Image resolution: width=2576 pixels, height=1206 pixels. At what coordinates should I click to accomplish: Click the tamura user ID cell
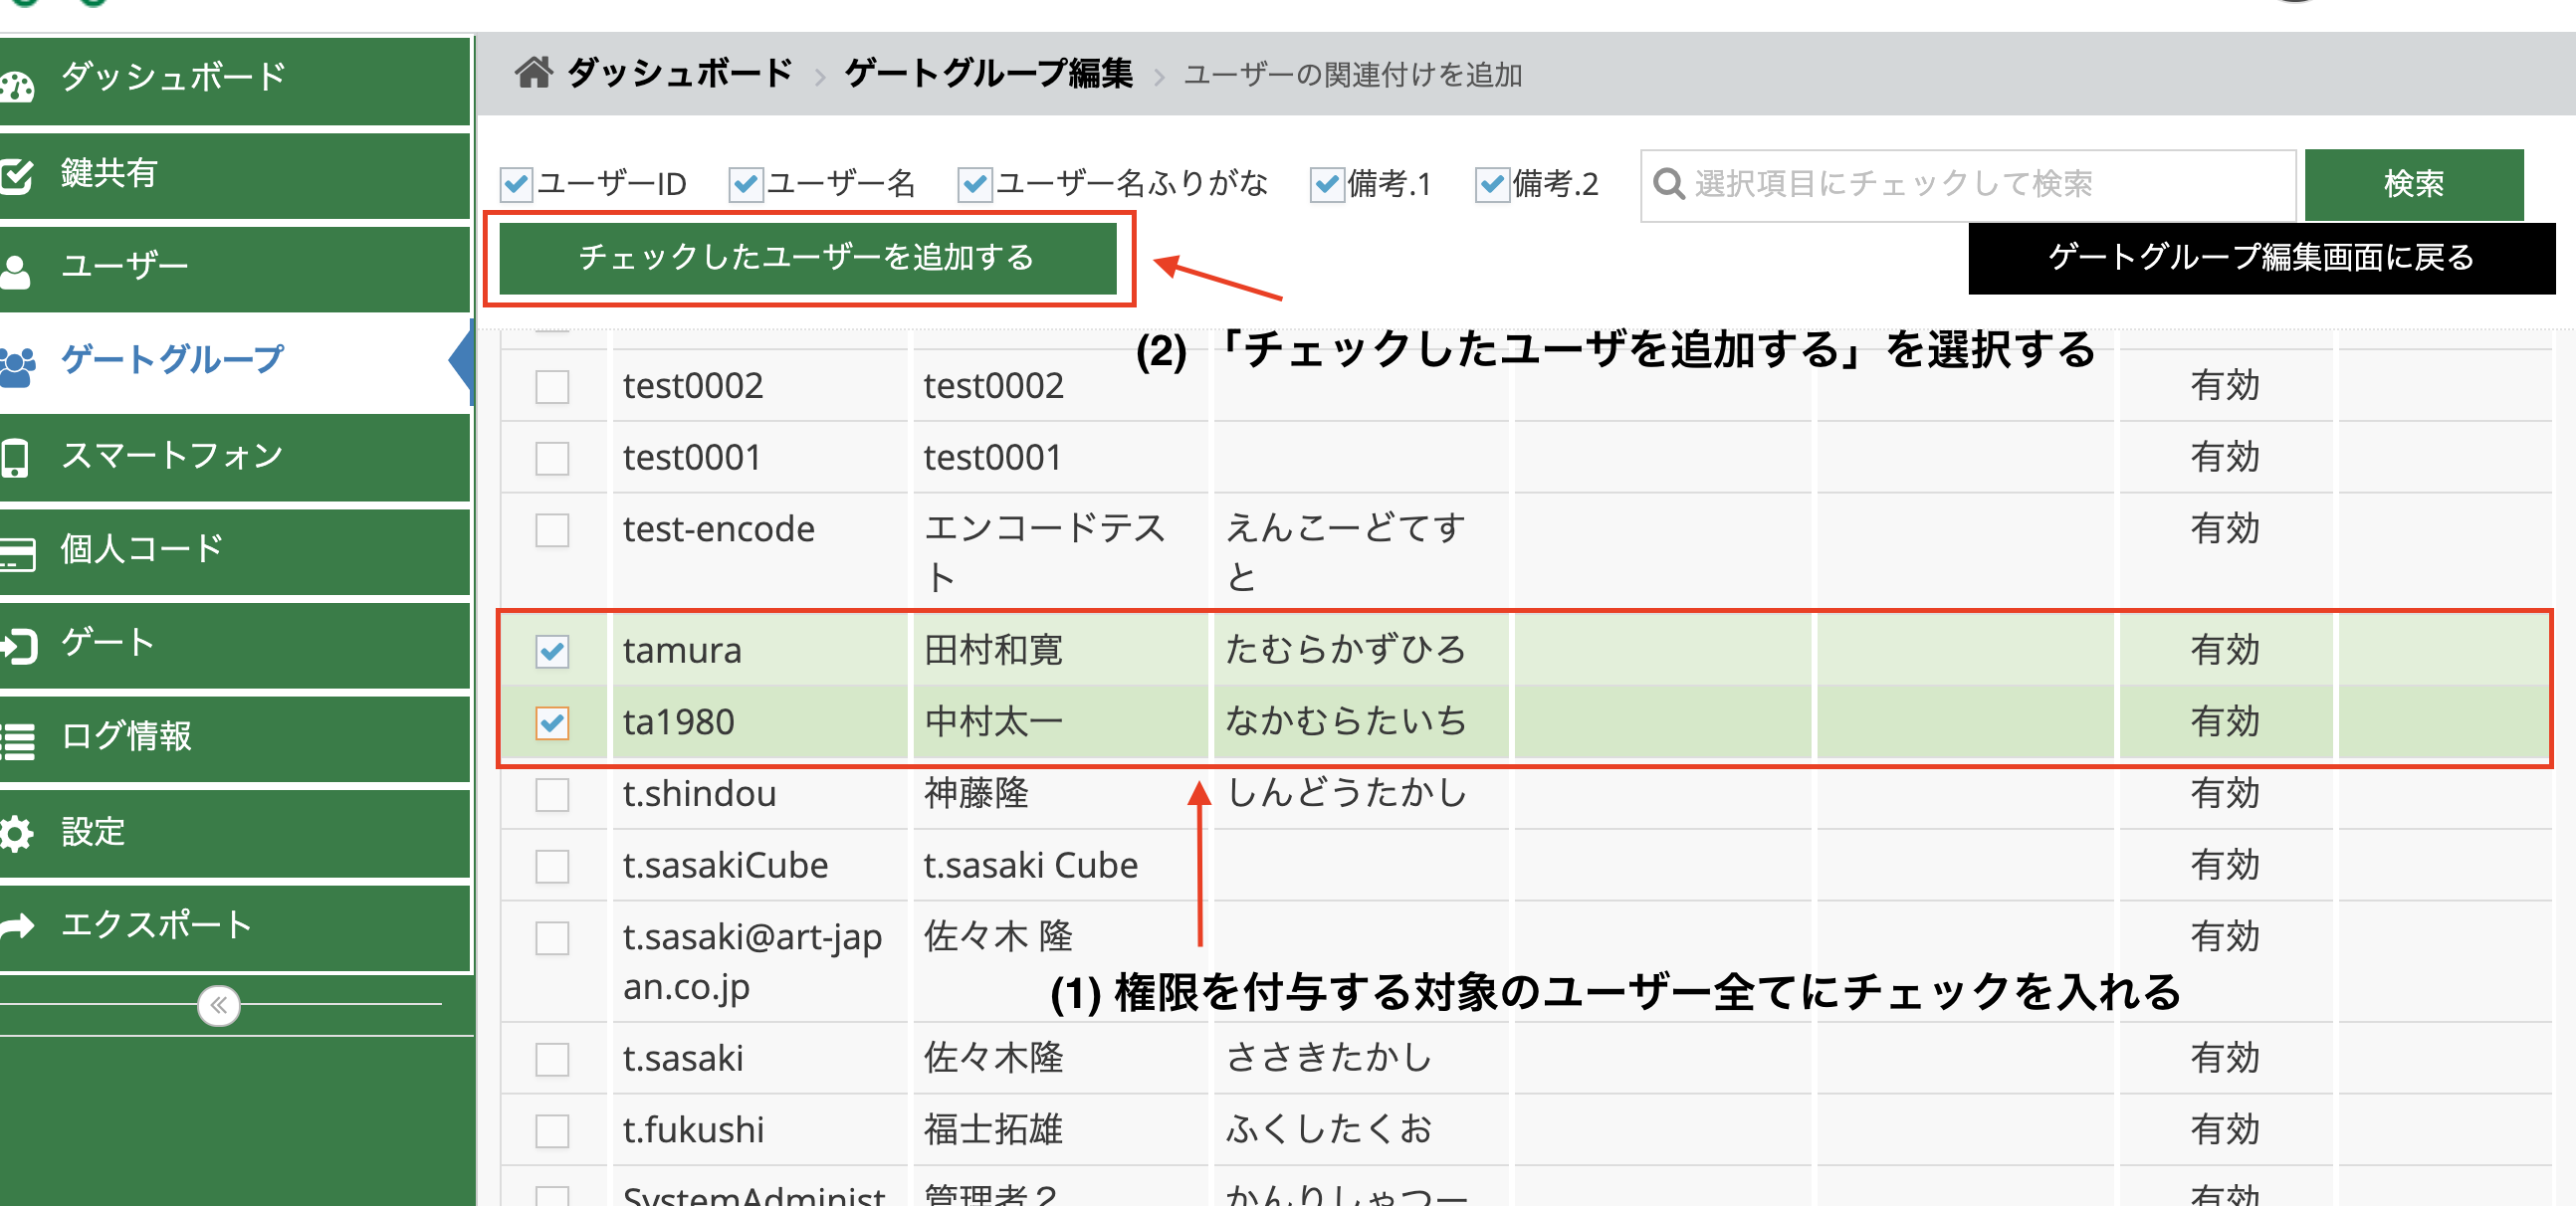pos(759,651)
